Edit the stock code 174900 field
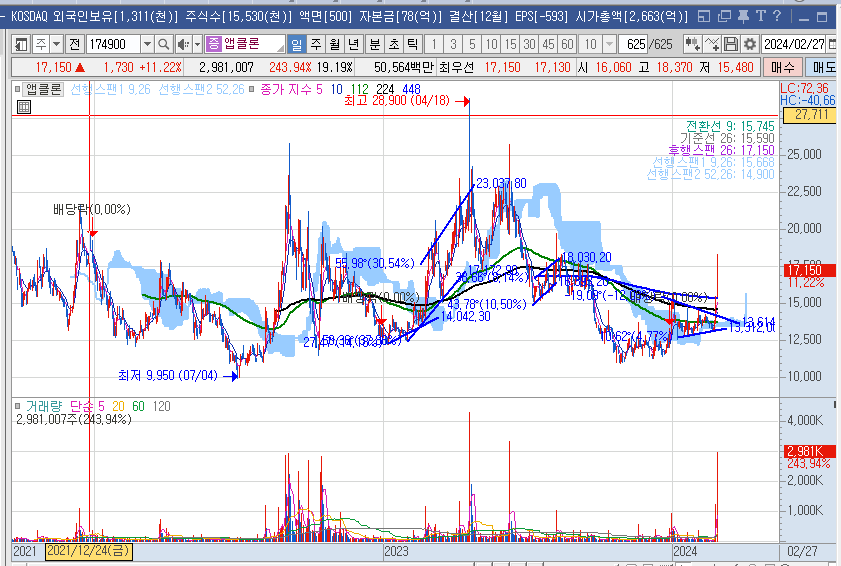Image resolution: width=841 pixels, height=566 pixels. [x=113, y=44]
